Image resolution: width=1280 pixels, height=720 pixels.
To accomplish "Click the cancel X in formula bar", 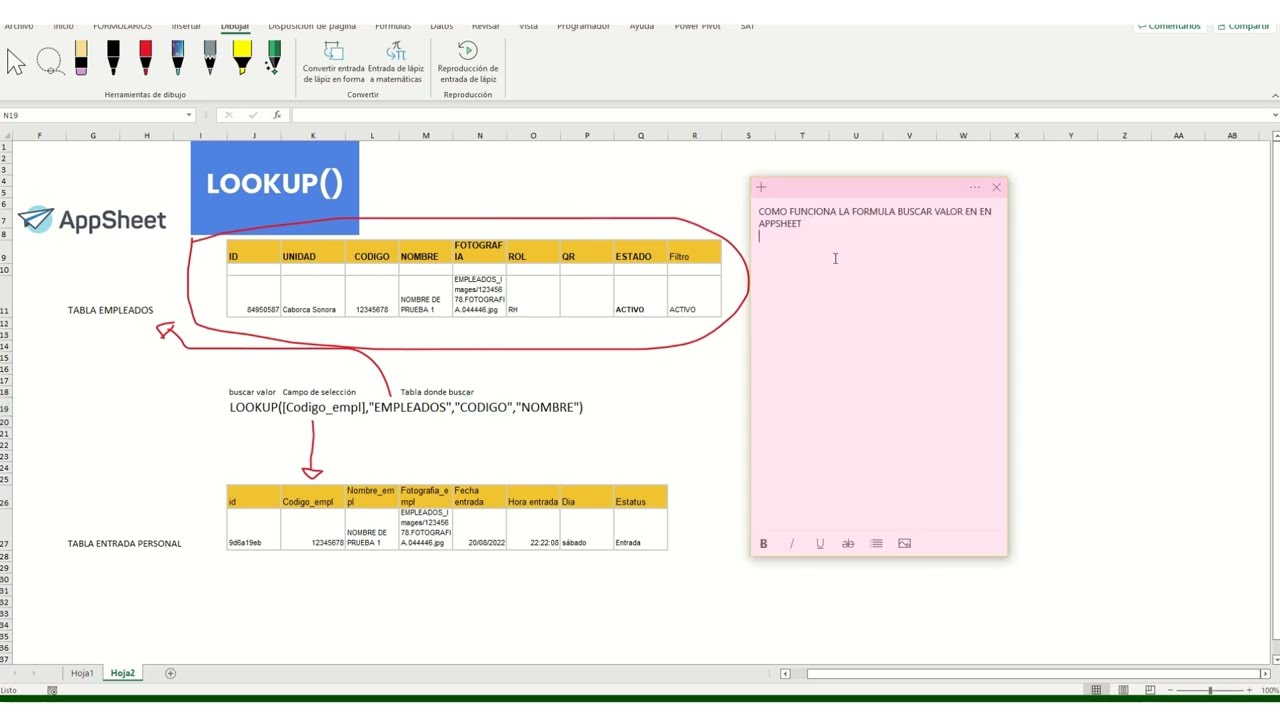I will coord(228,115).
